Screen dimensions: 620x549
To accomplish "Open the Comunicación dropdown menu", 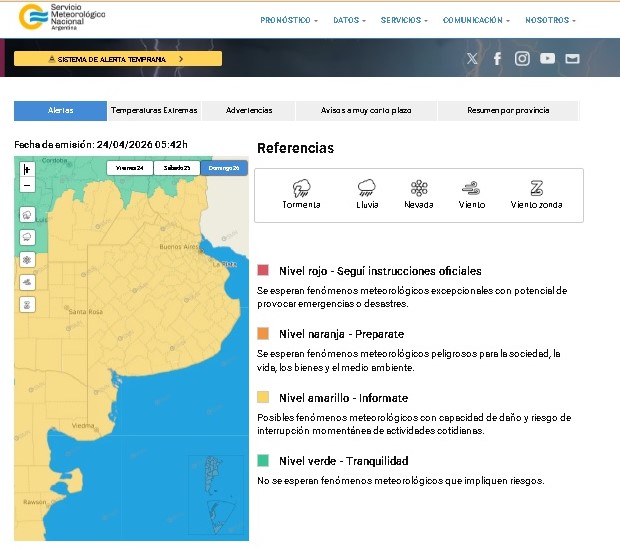I will pos(475,20).
